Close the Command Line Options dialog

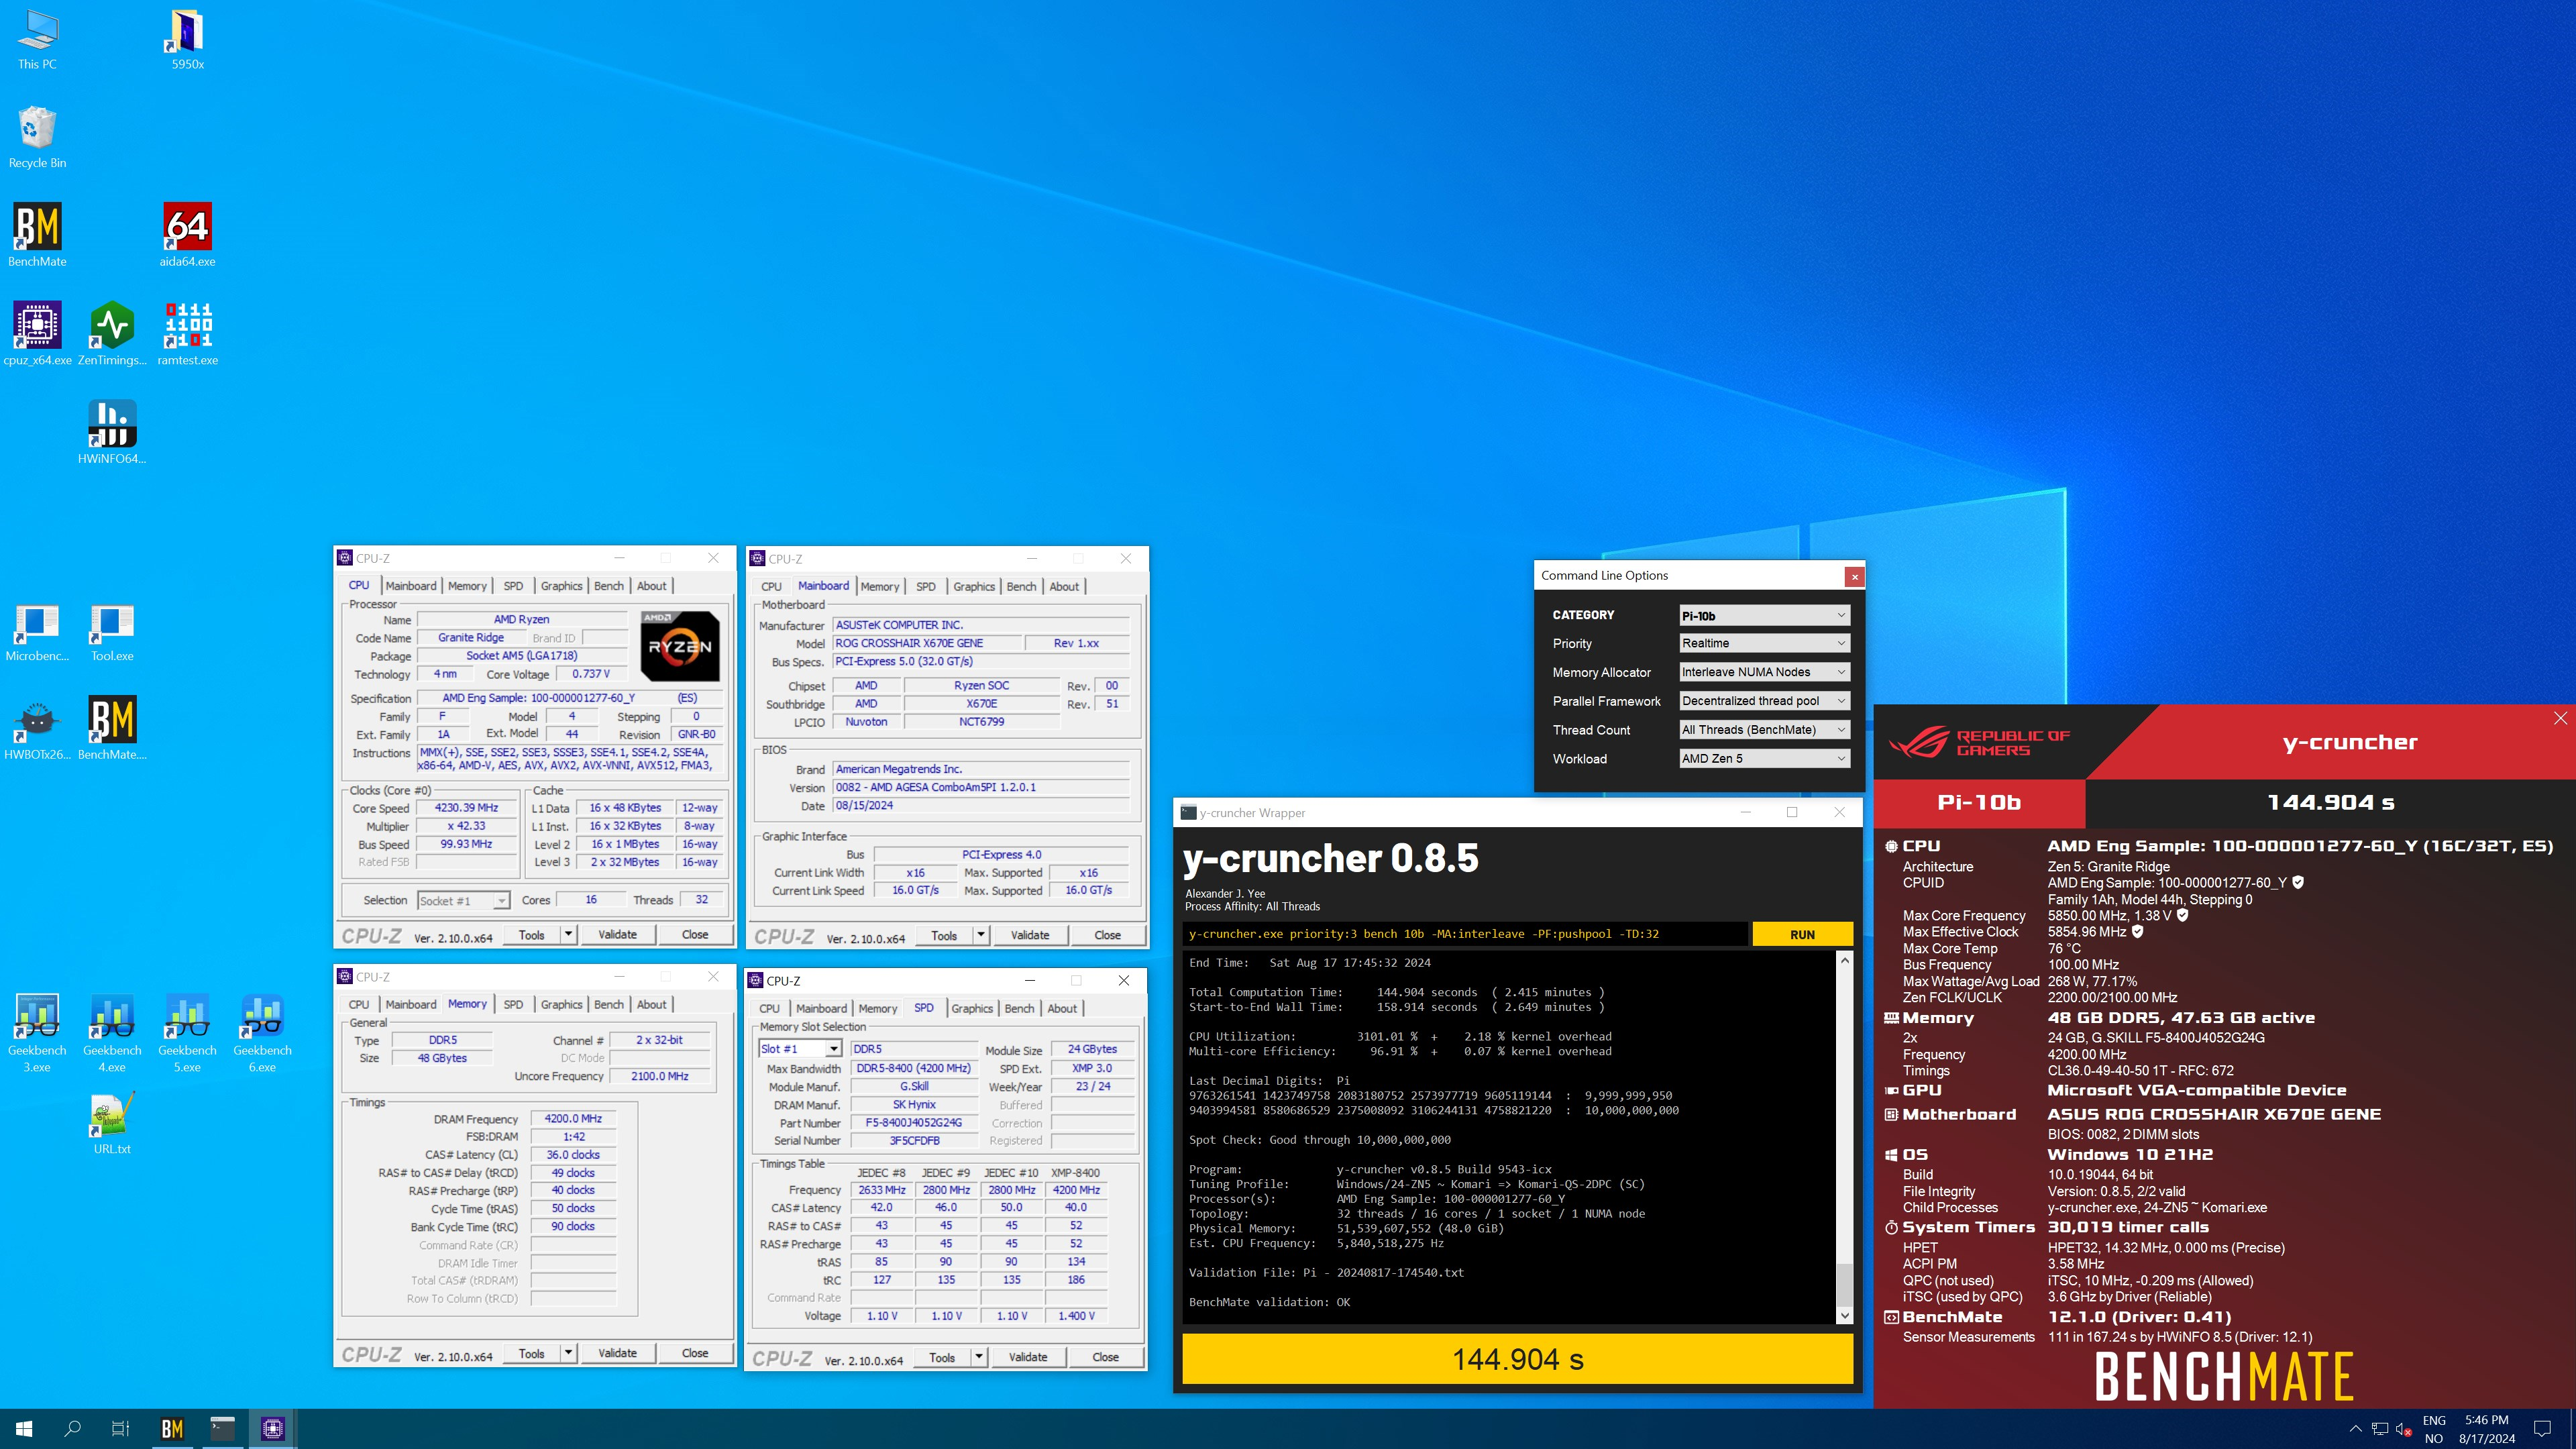tap(1854, 576)
